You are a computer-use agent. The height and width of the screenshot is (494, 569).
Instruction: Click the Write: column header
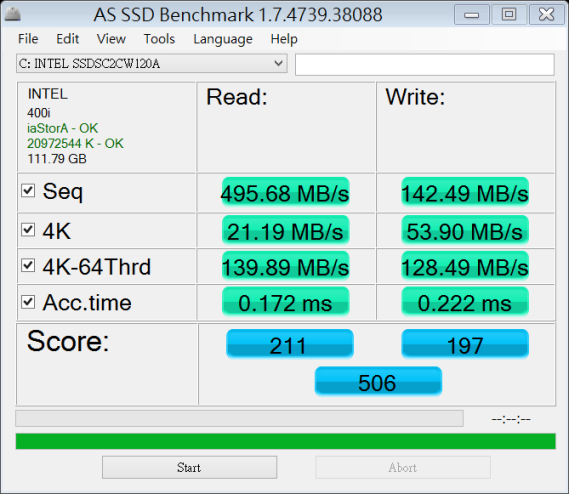pos(415,97)
